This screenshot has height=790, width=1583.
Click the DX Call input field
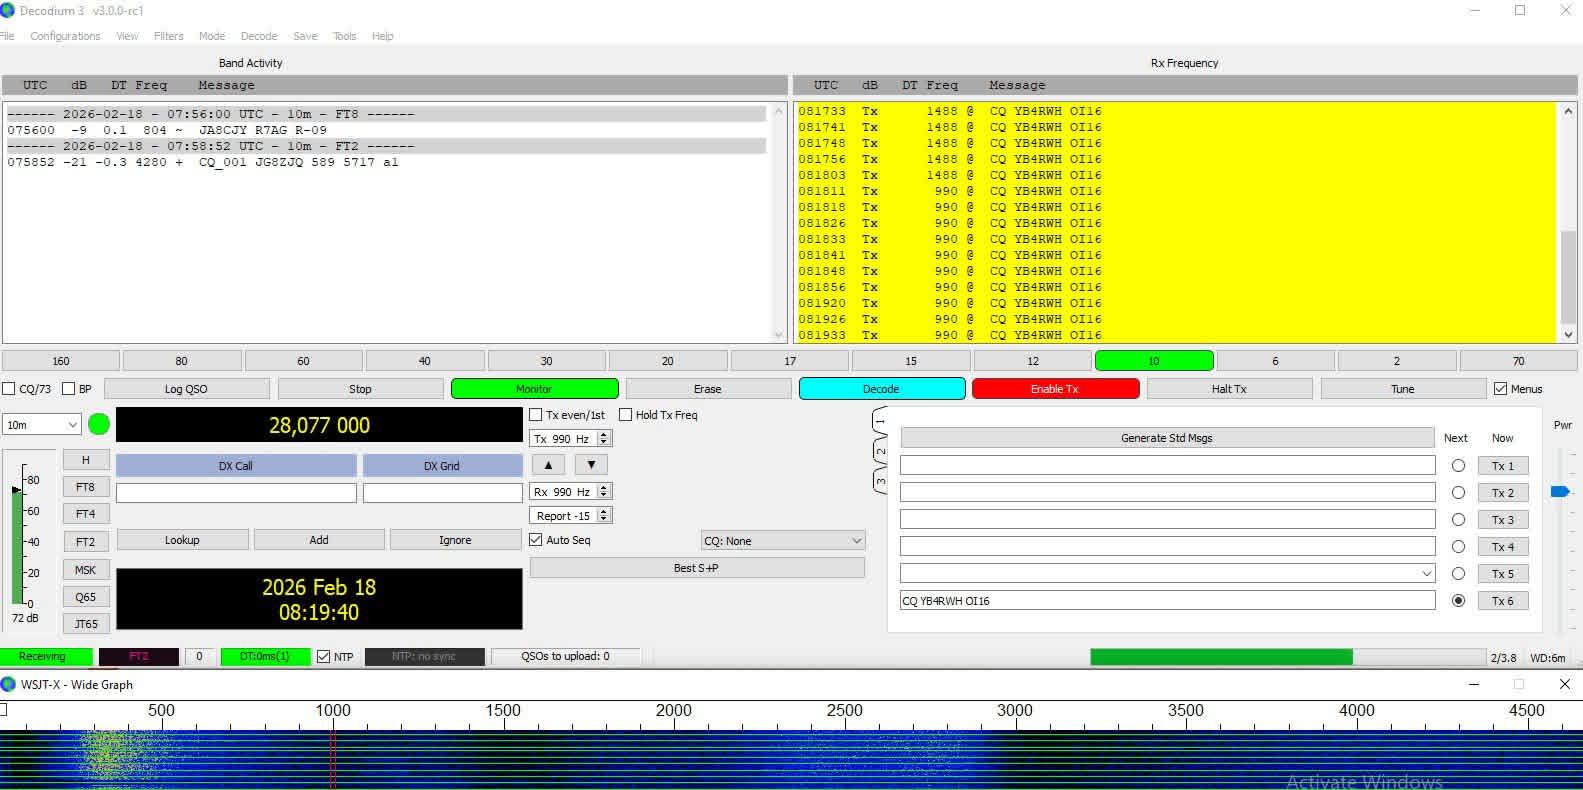[x=236, y=493]
